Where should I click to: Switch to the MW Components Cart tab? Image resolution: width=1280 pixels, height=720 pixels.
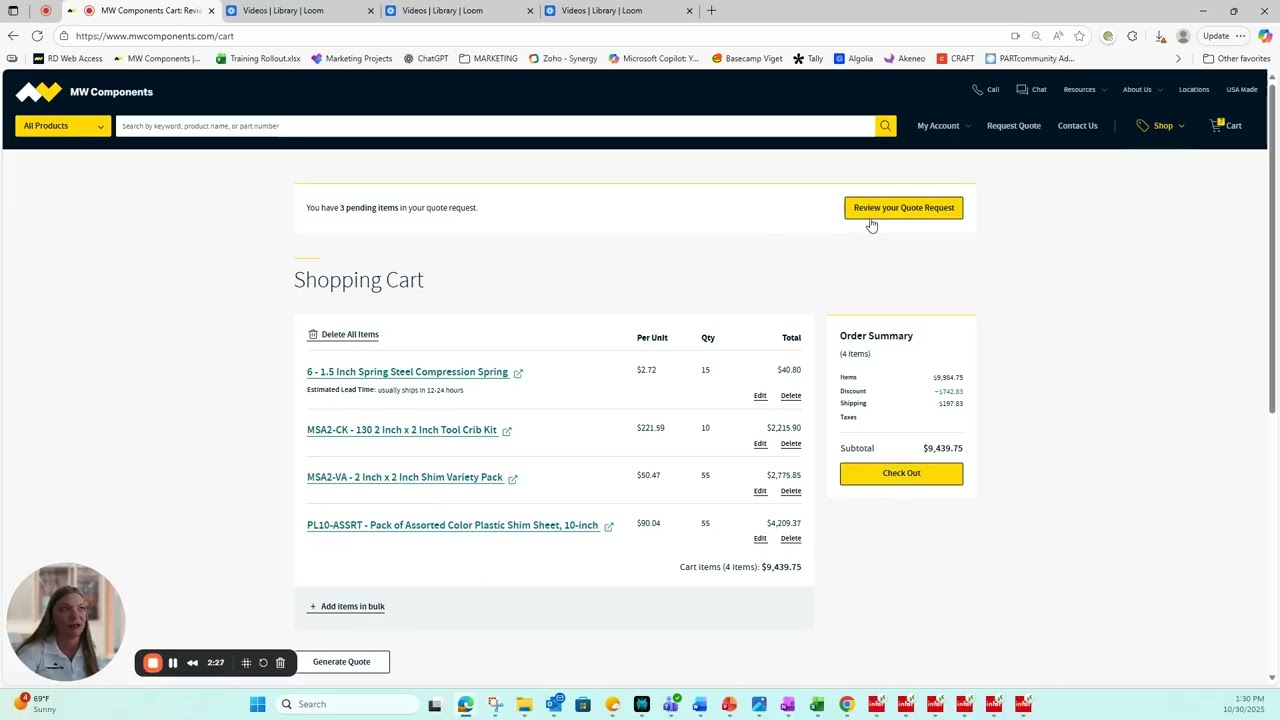click(x=142, y=11)
